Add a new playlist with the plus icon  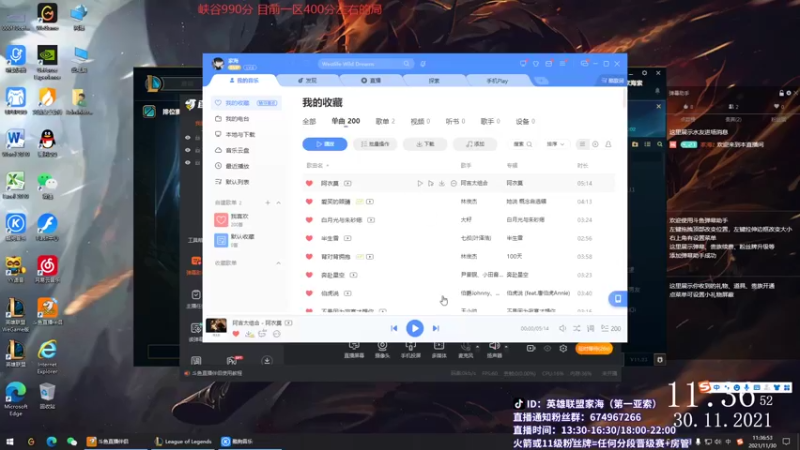pos(267,203)
